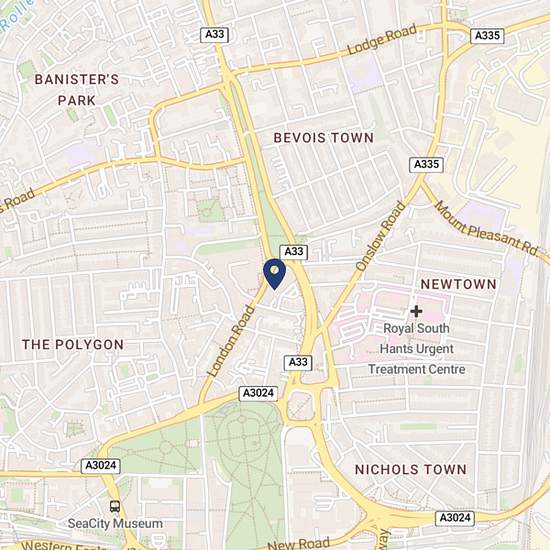The width and height of the screenshot is (550, 550).
Task: Click the Banister's Park area label
Action: (77, 90)
